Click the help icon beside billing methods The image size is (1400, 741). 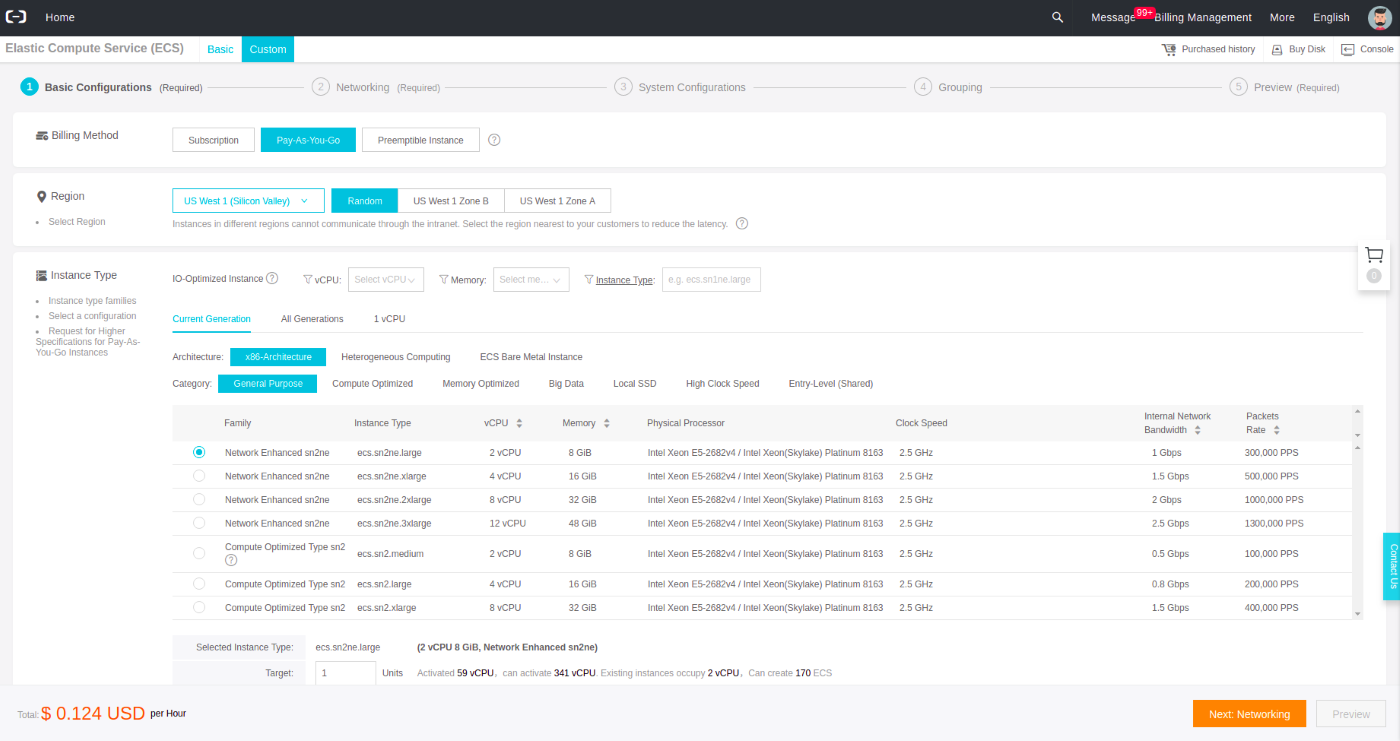pos(494,140)
